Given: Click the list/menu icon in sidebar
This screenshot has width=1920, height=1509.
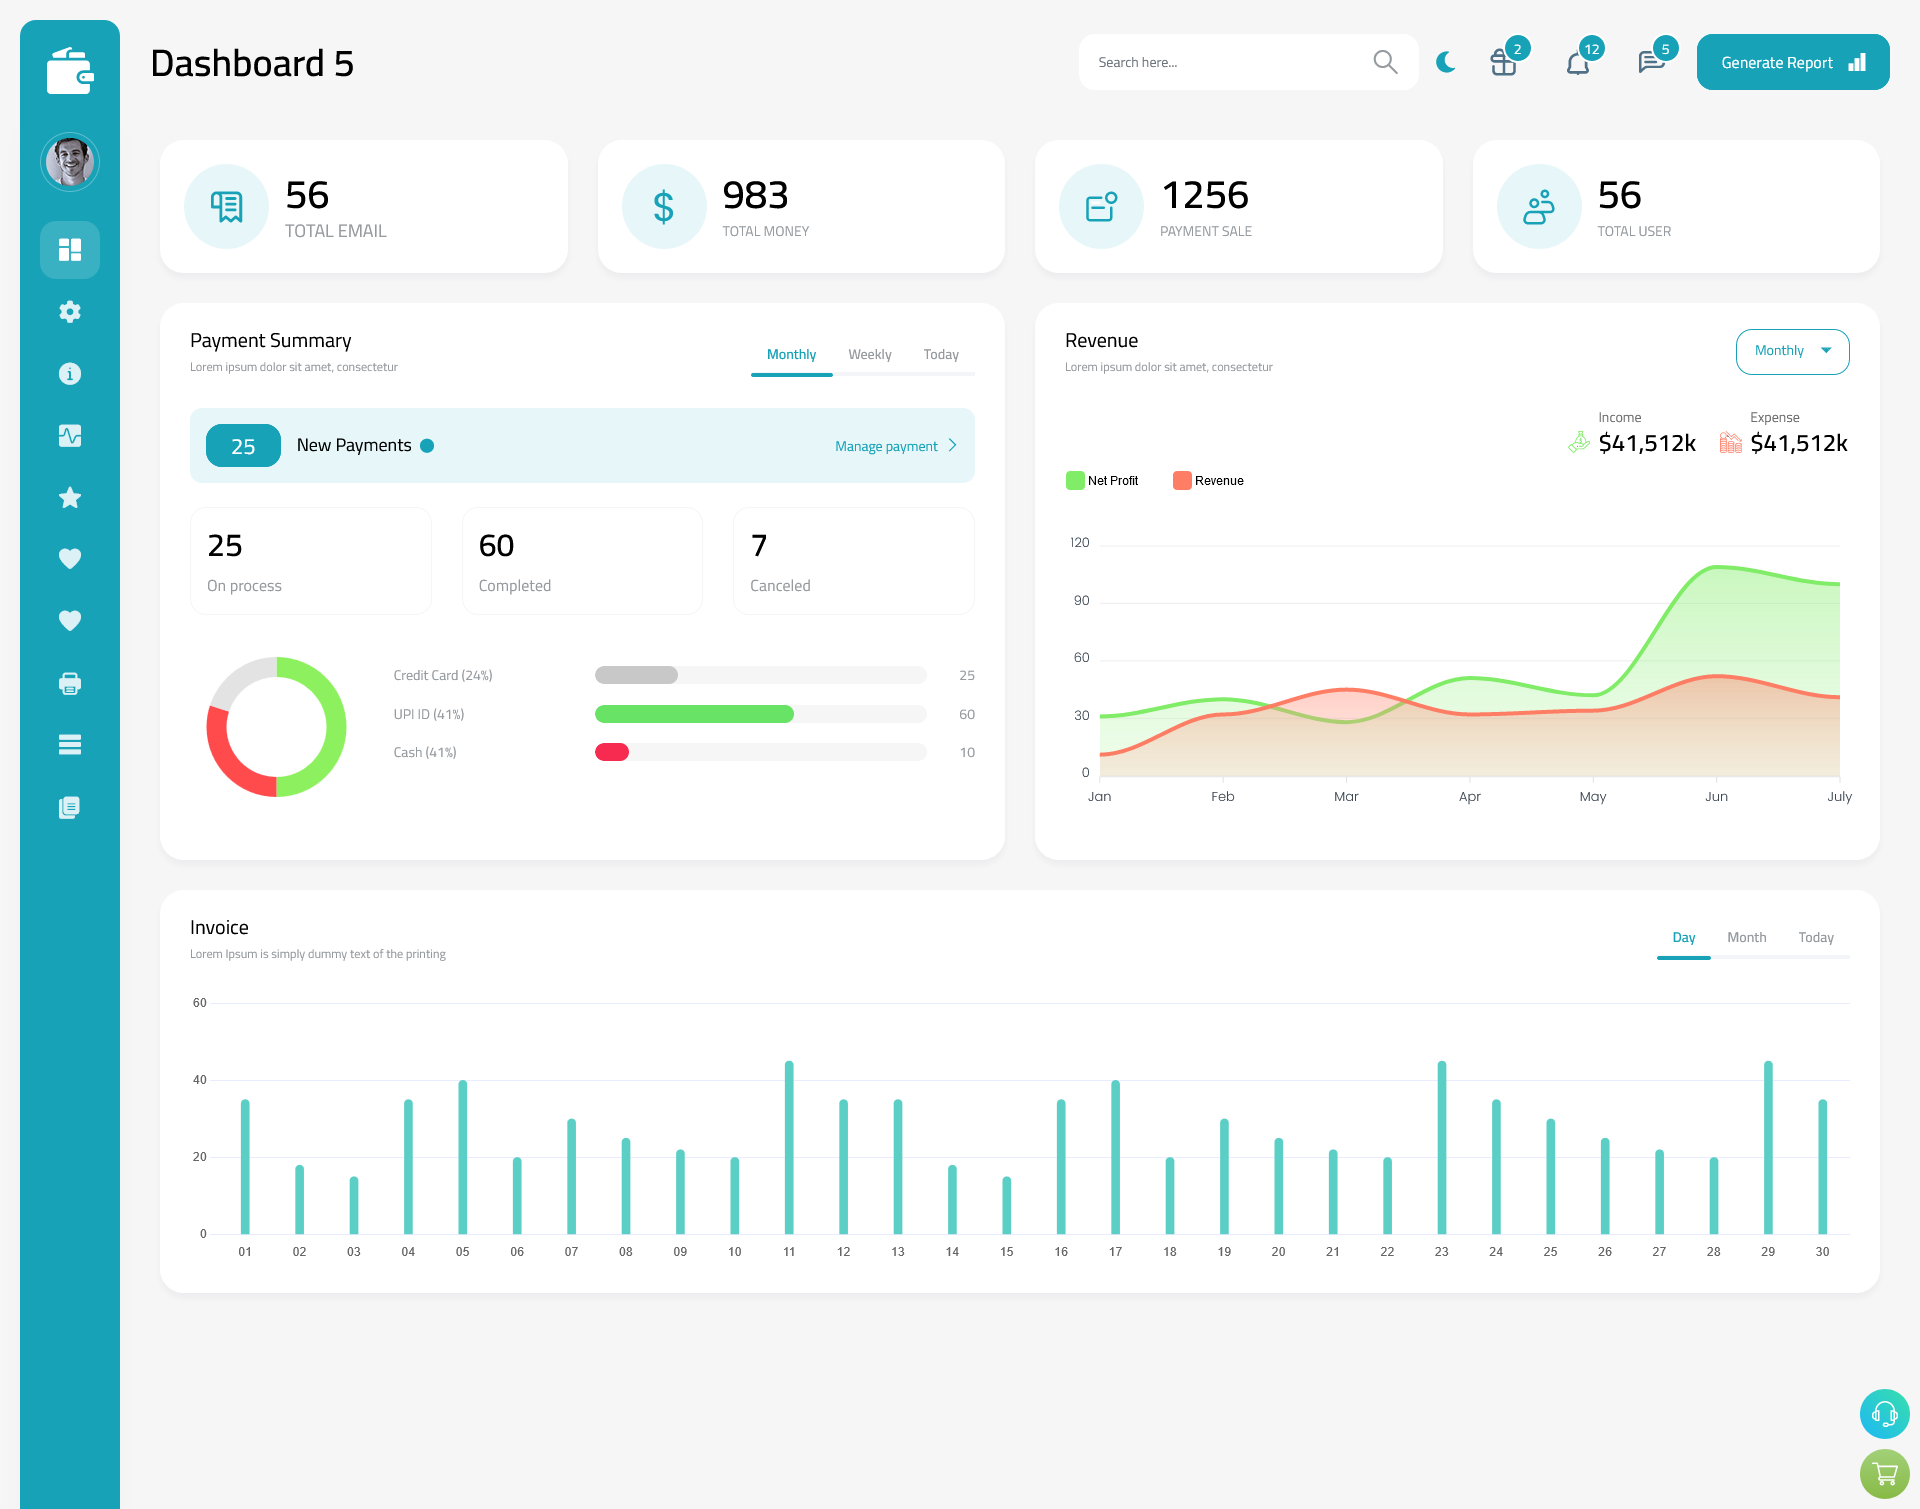Looking at the screenshot, I should pyautogui.click(x=70, y=745).
